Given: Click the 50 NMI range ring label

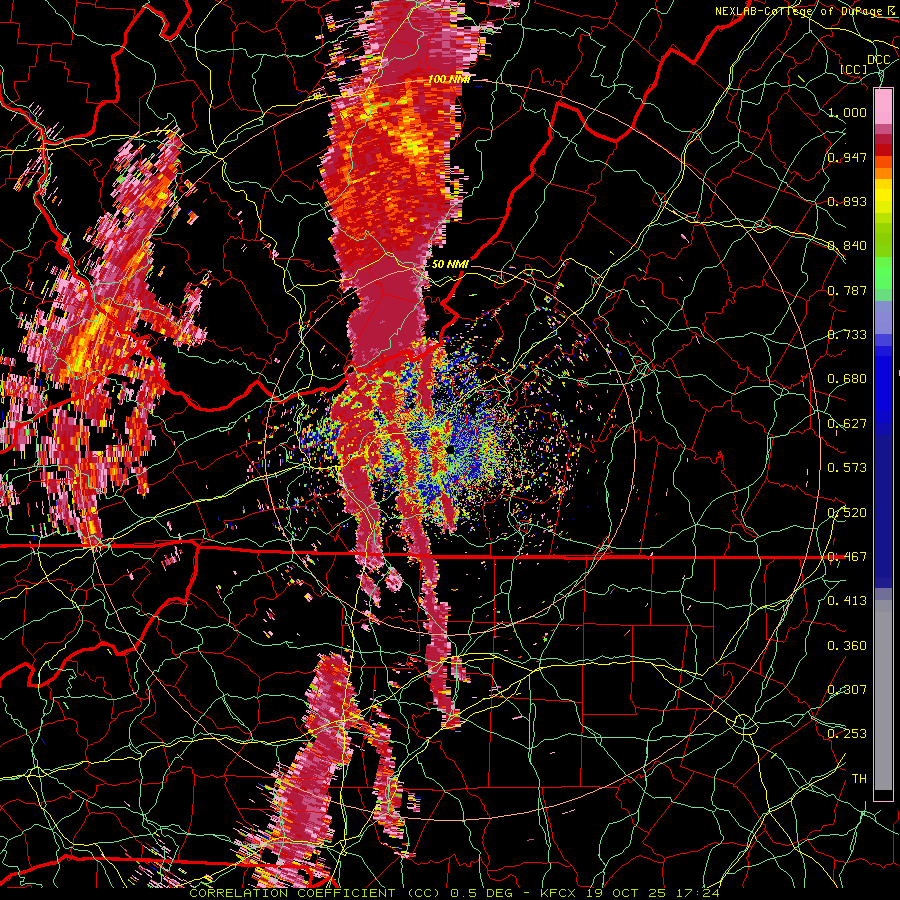Looking at the screenshot, I should 450,265.
